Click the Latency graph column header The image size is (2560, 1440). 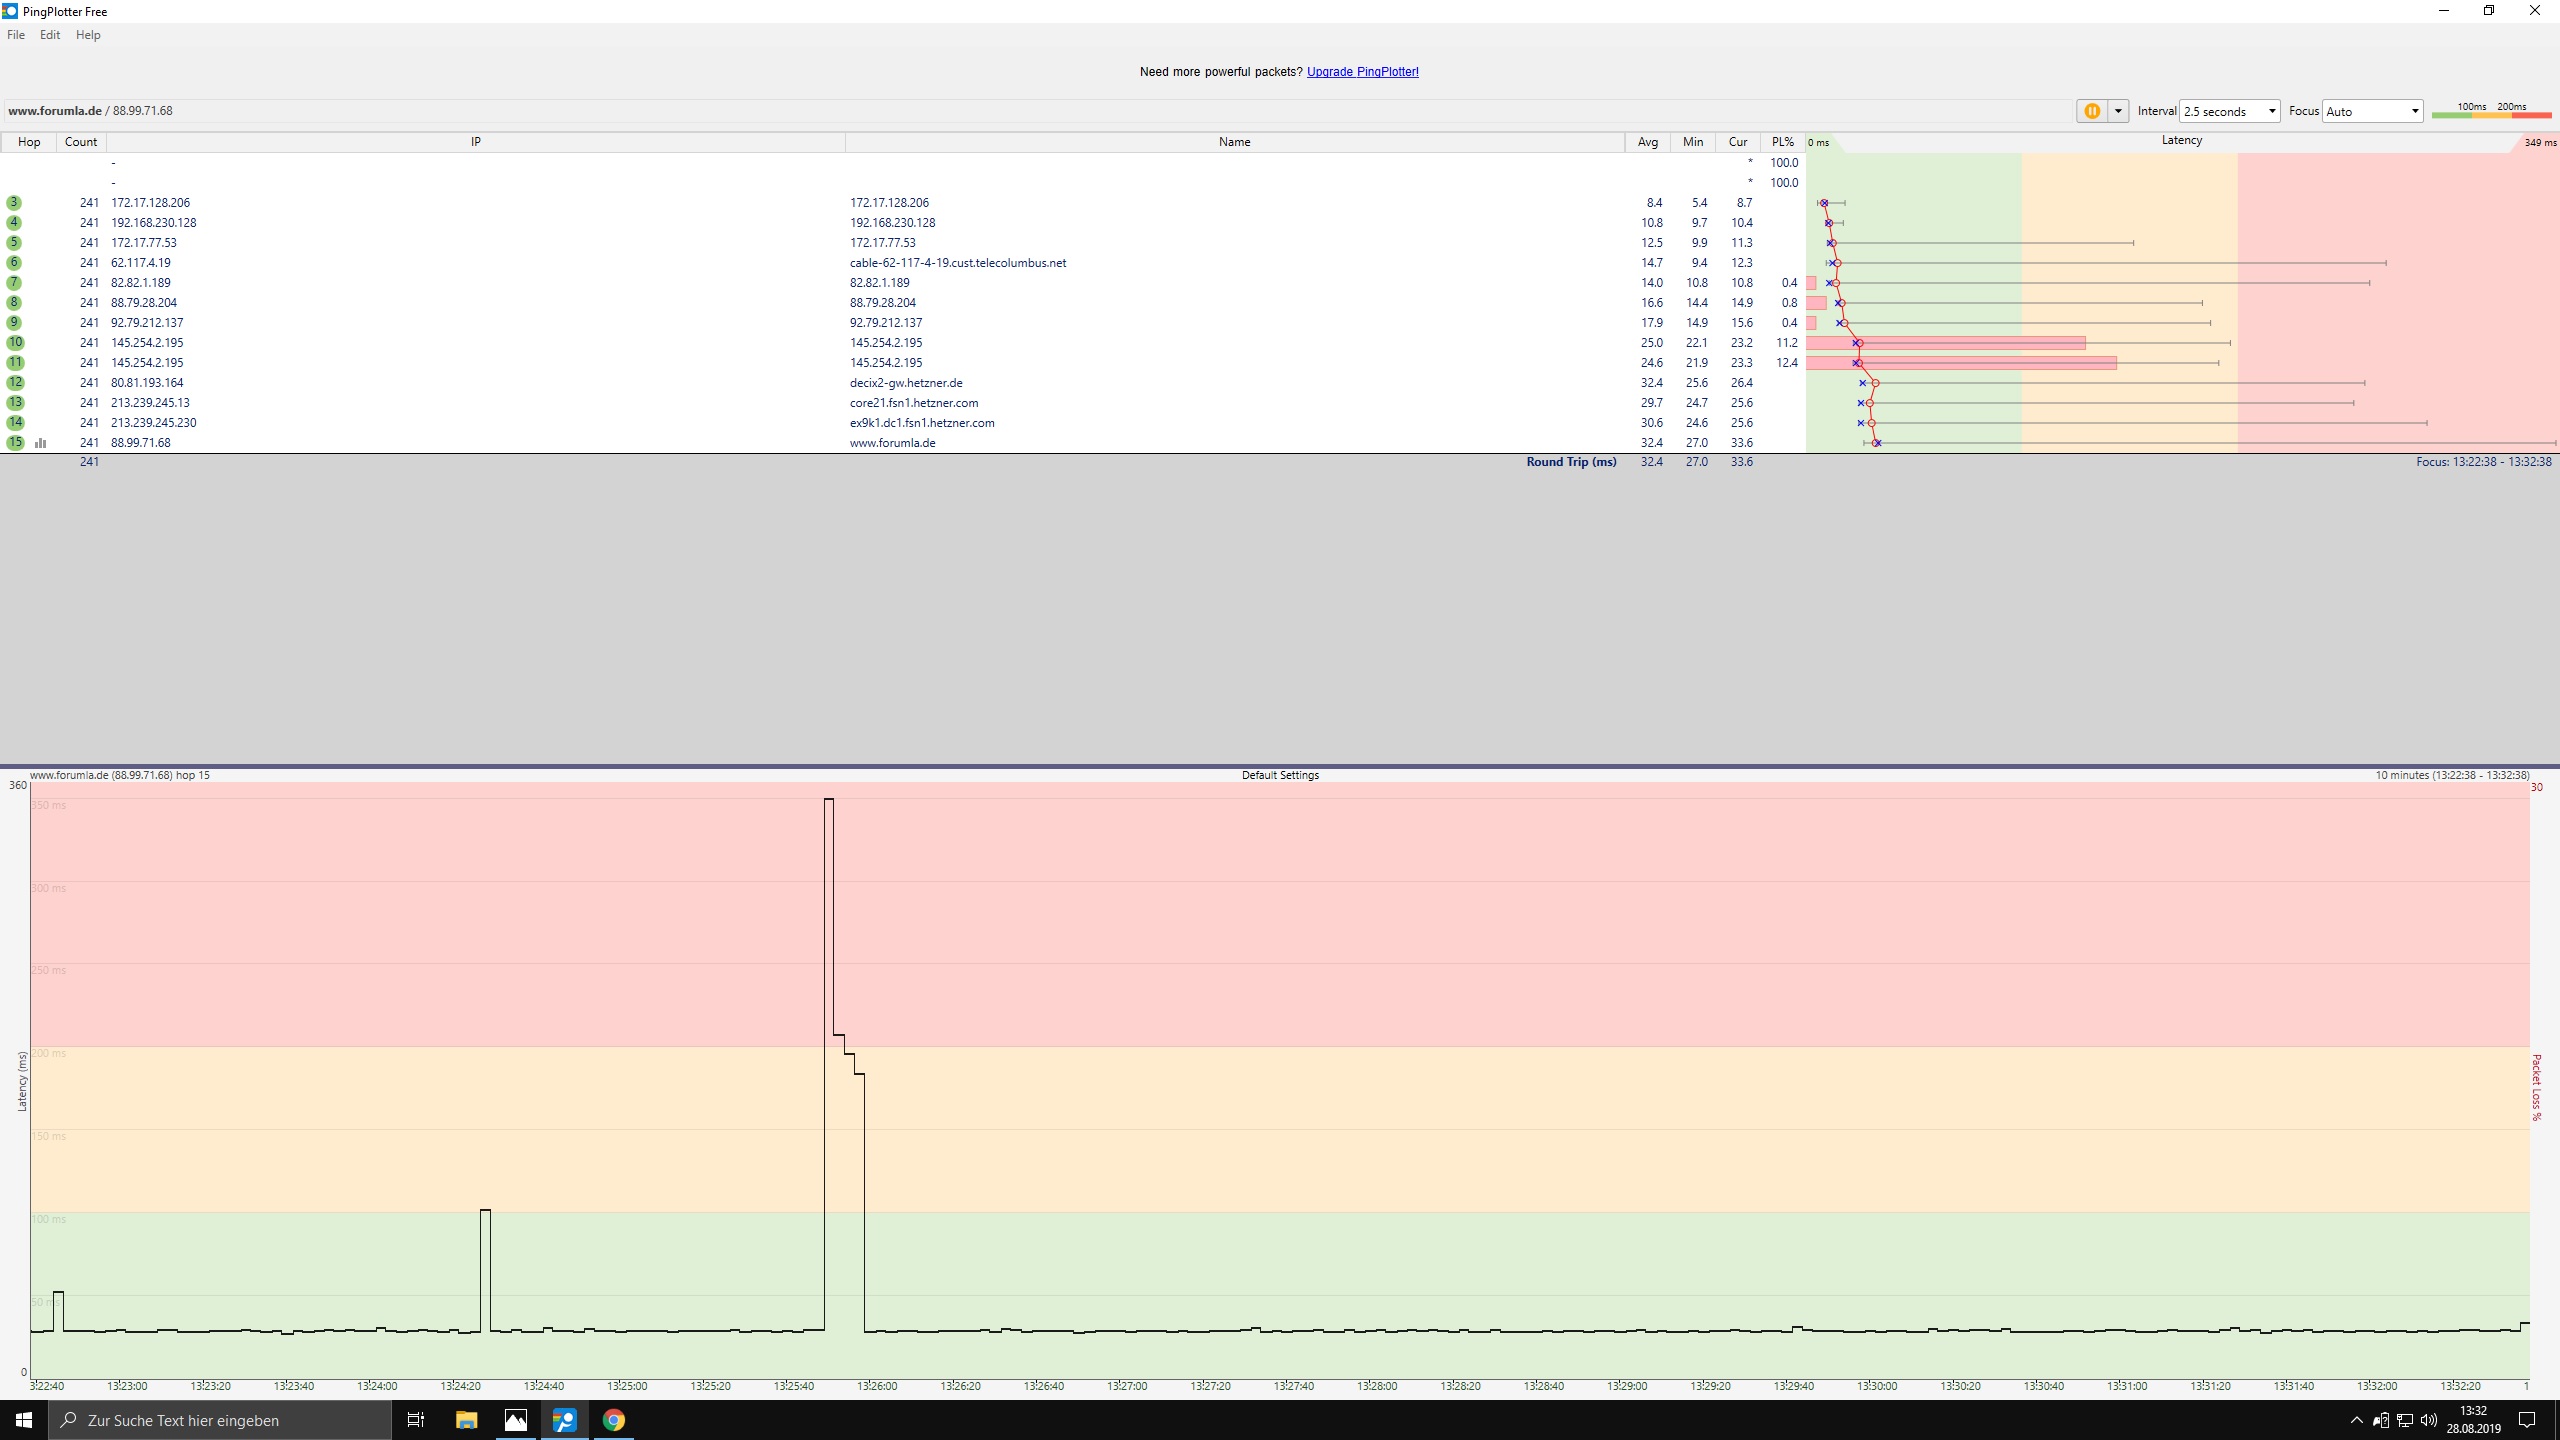coord(2182,141)
